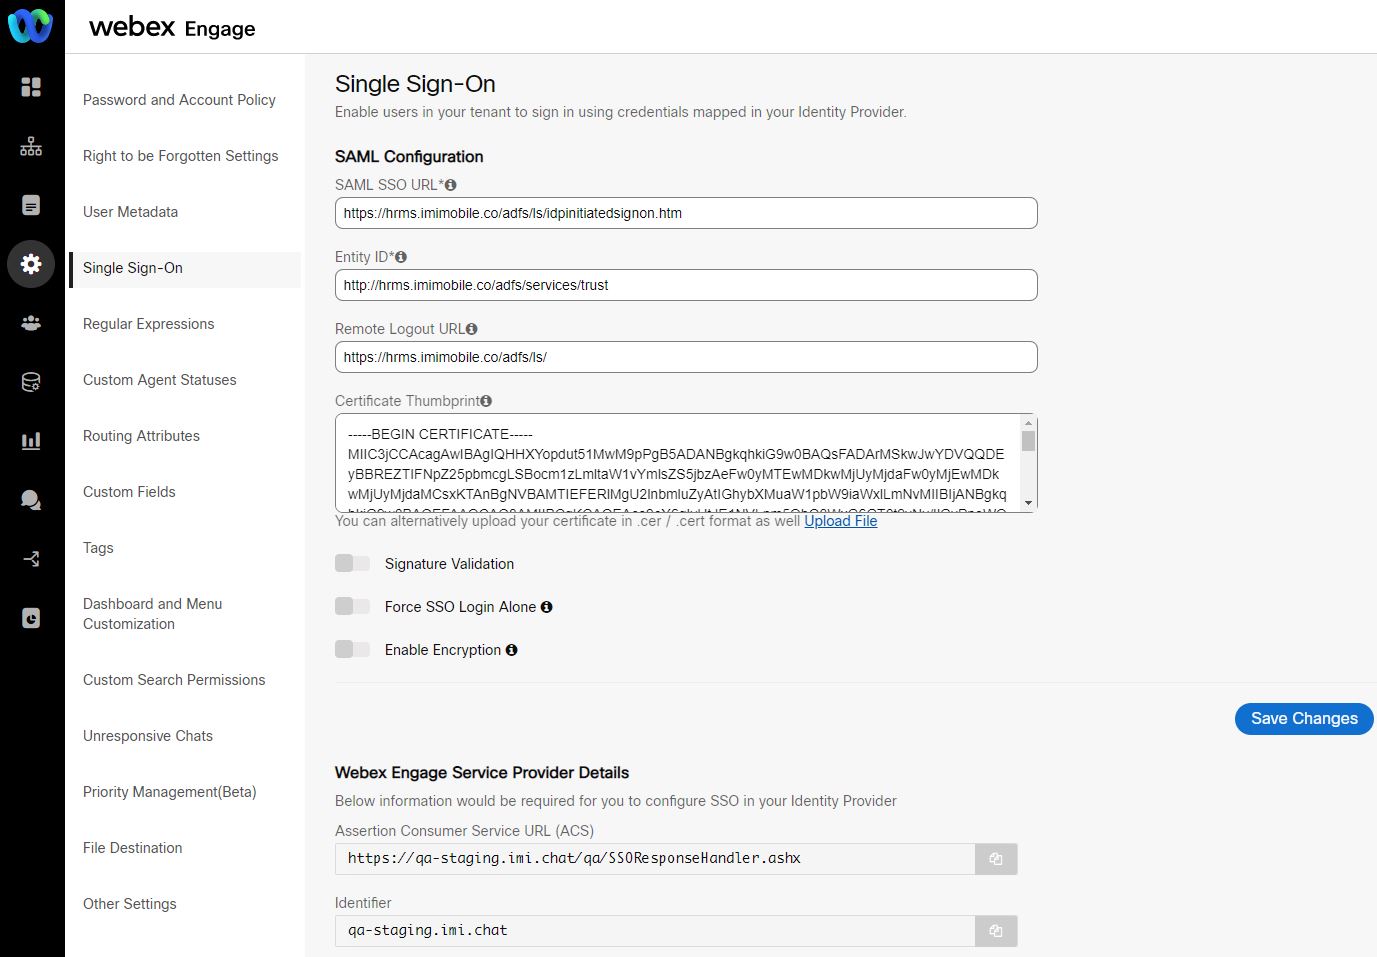
Task: Click the Single Sign-On page heading
Action: (x=415, y=84)
